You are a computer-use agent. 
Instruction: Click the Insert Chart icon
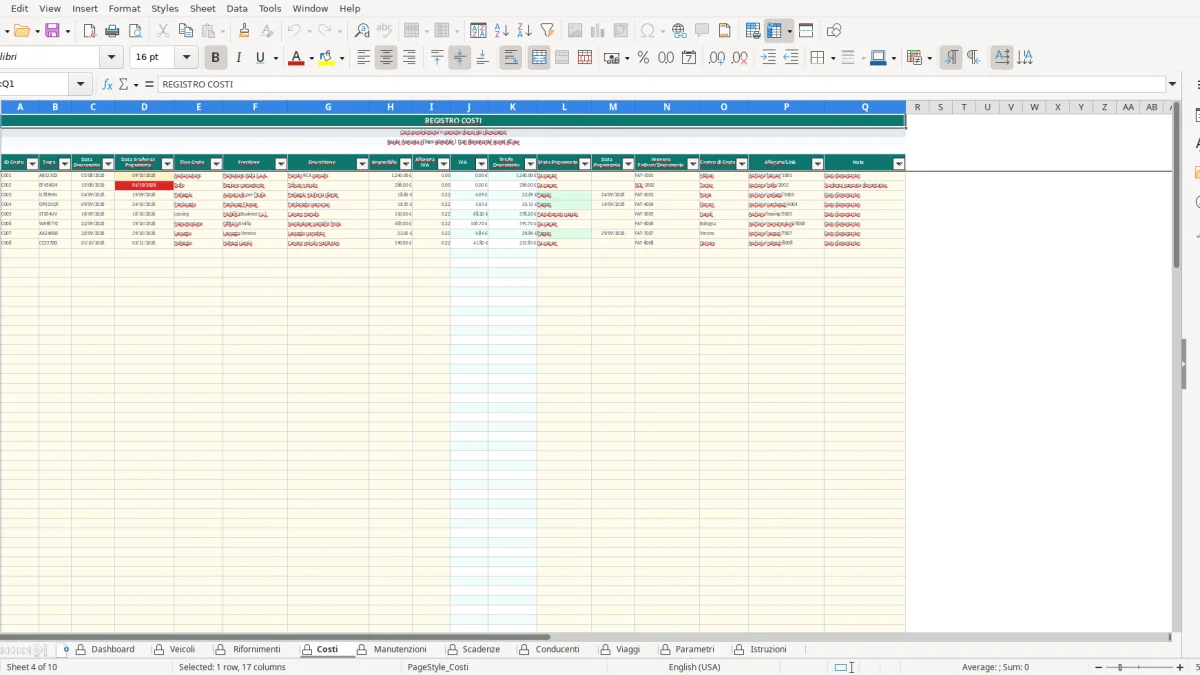(x=598, y=31)
